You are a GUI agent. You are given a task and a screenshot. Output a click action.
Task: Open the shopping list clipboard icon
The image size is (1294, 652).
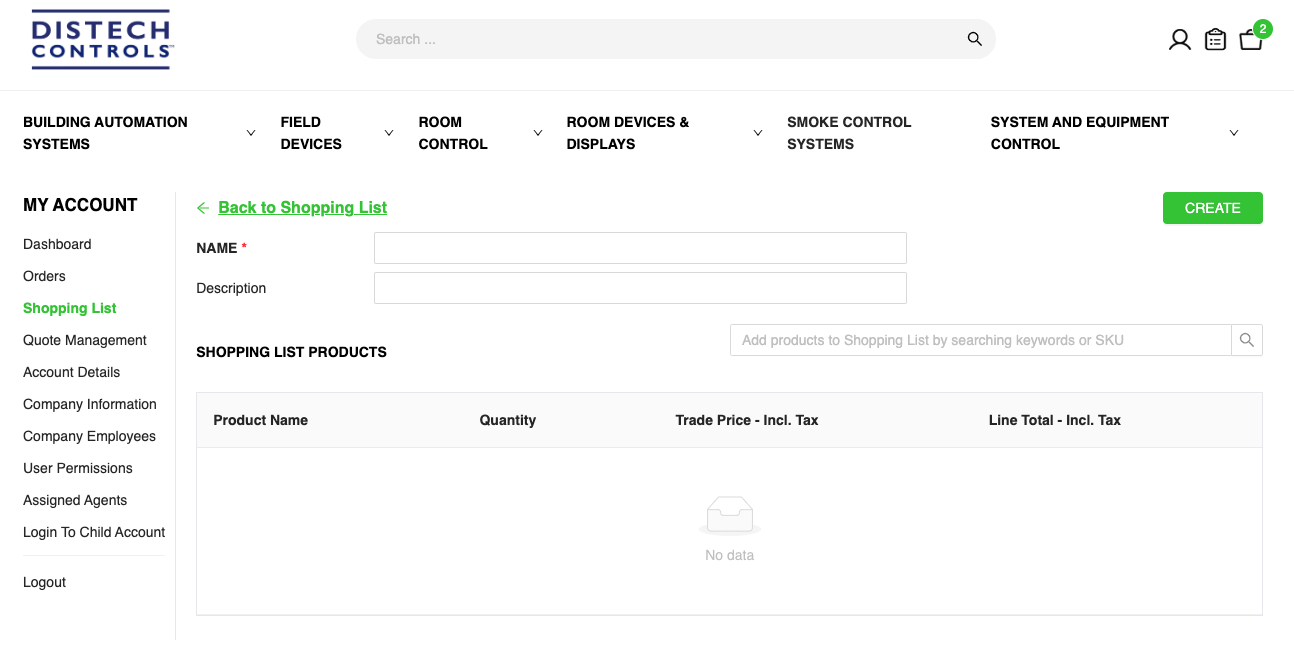pyautogui.click(x=1215, y=40)
